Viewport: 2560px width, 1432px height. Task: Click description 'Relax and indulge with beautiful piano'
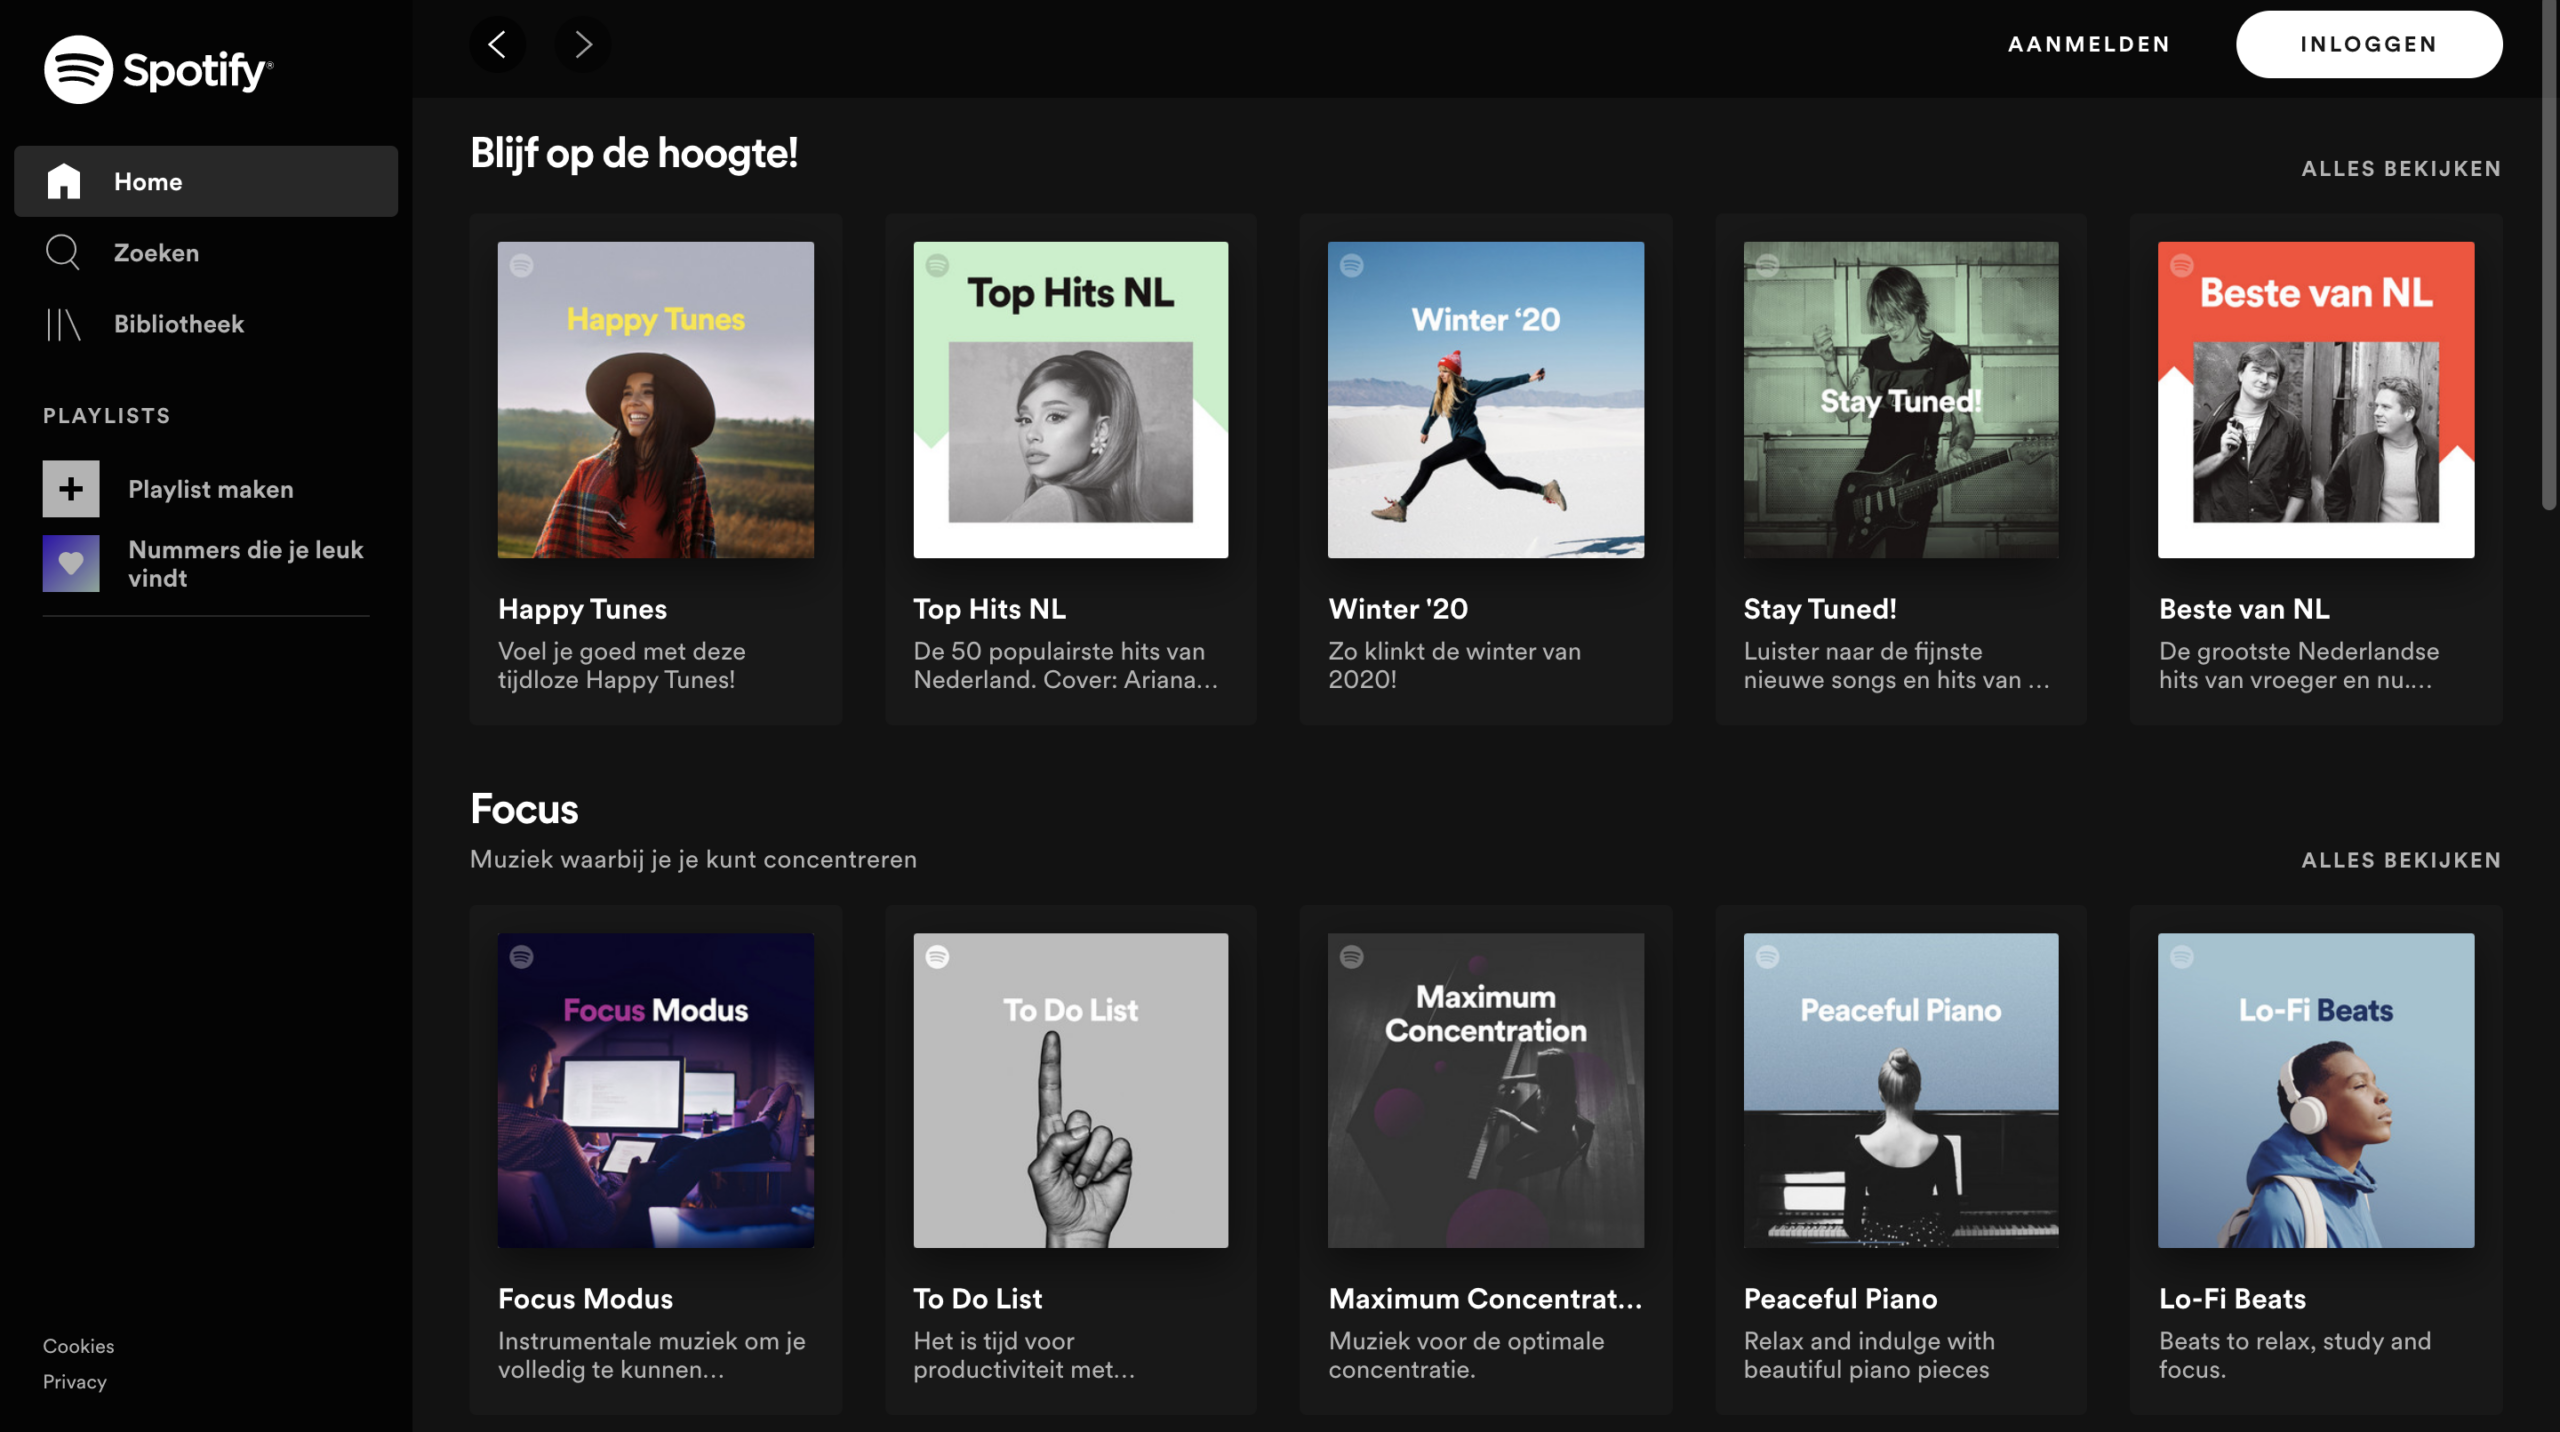pos(1868,1355)
